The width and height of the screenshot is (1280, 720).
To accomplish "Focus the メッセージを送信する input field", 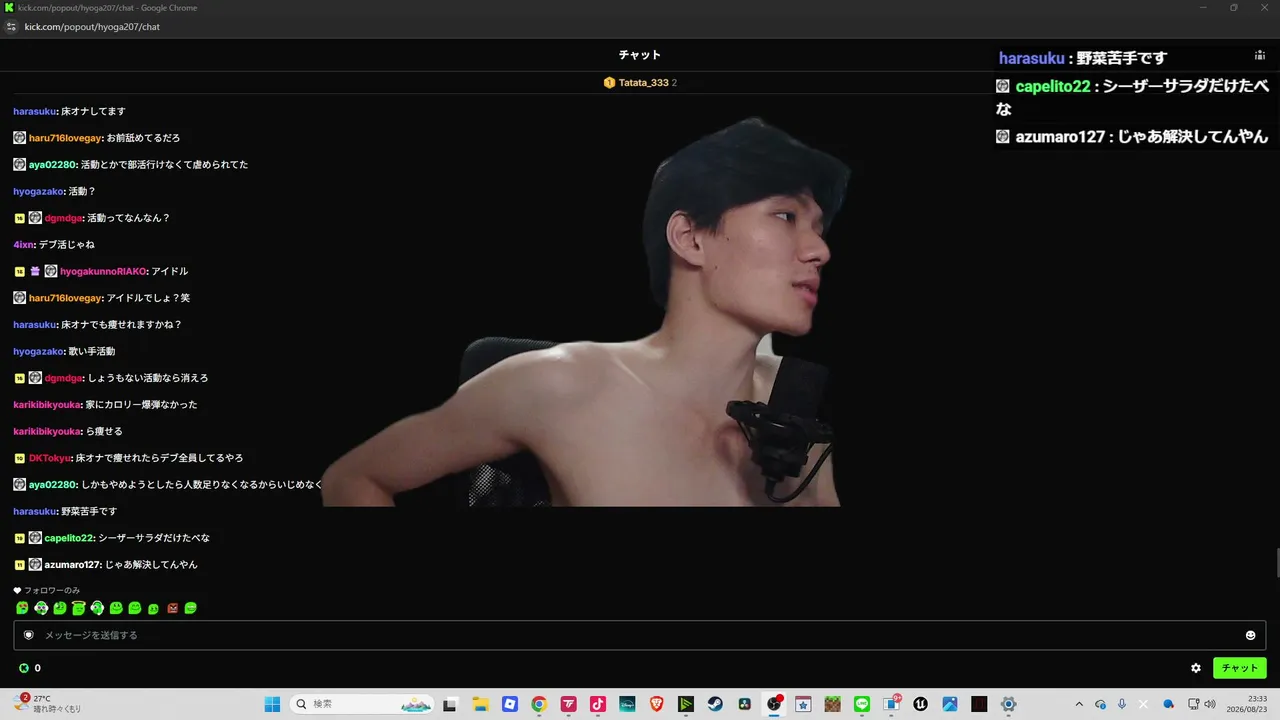I will pos(640,635).
